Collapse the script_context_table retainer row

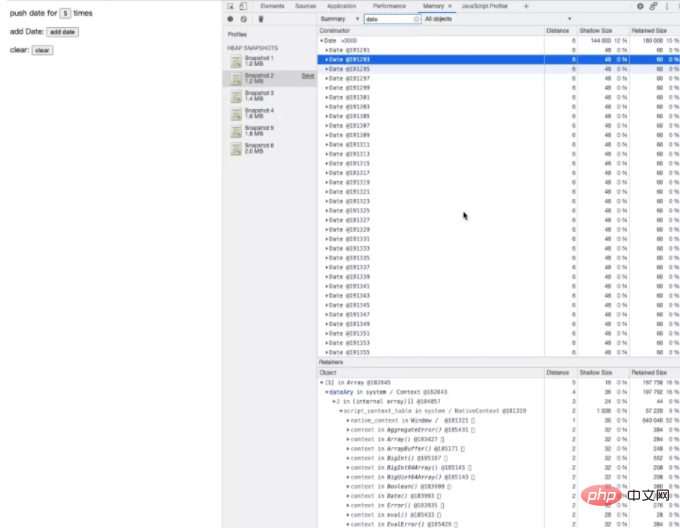pos(341,411)
